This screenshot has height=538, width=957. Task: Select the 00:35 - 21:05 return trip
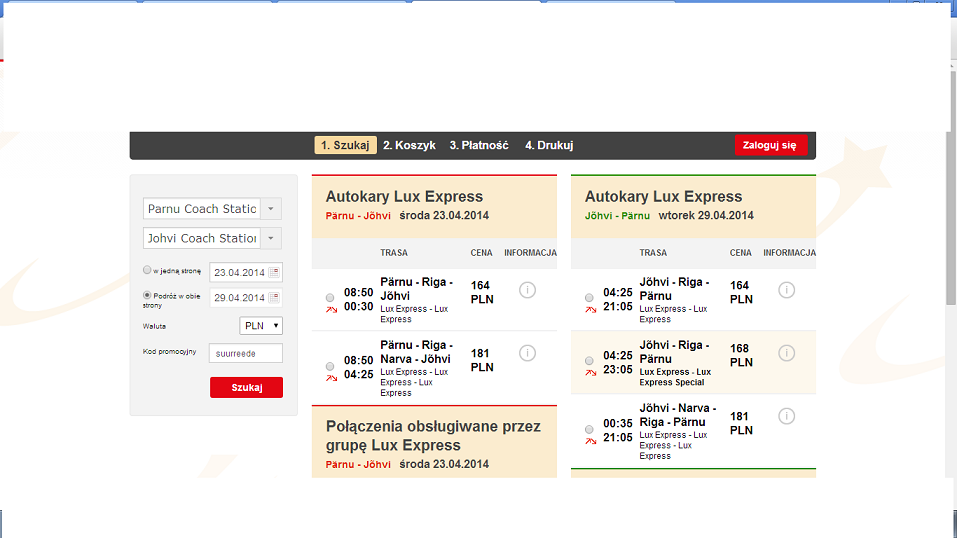[589, 429]
